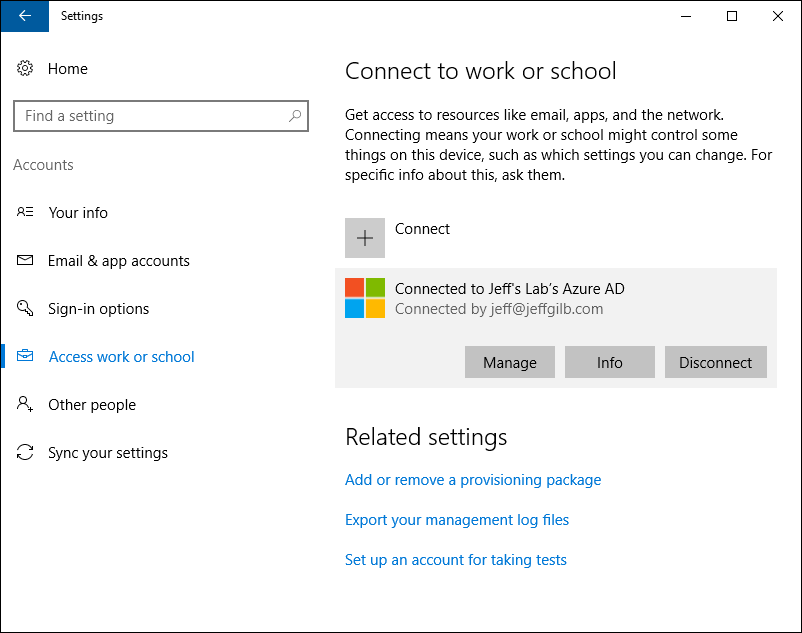The width and height of the screenshot is (802, 633).
Task: Click the search magnifier icon
Action: 295,116
